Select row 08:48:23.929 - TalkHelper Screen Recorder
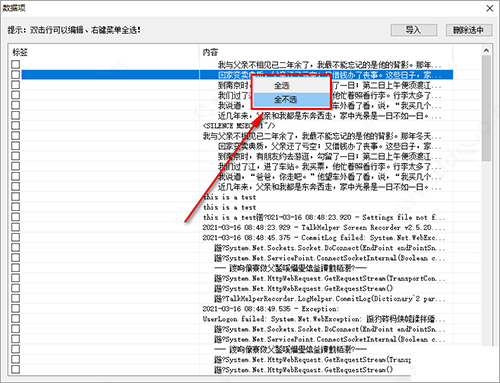 [x=324, y=227]
